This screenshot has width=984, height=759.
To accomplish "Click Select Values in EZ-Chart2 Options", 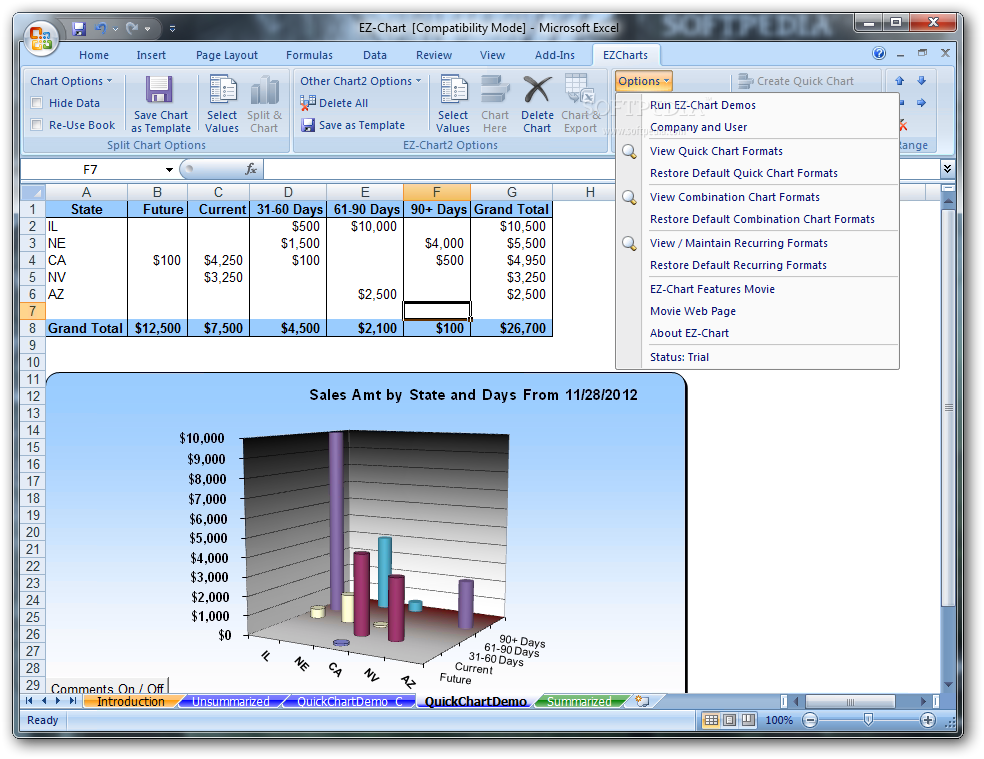I will coord(453,104).
